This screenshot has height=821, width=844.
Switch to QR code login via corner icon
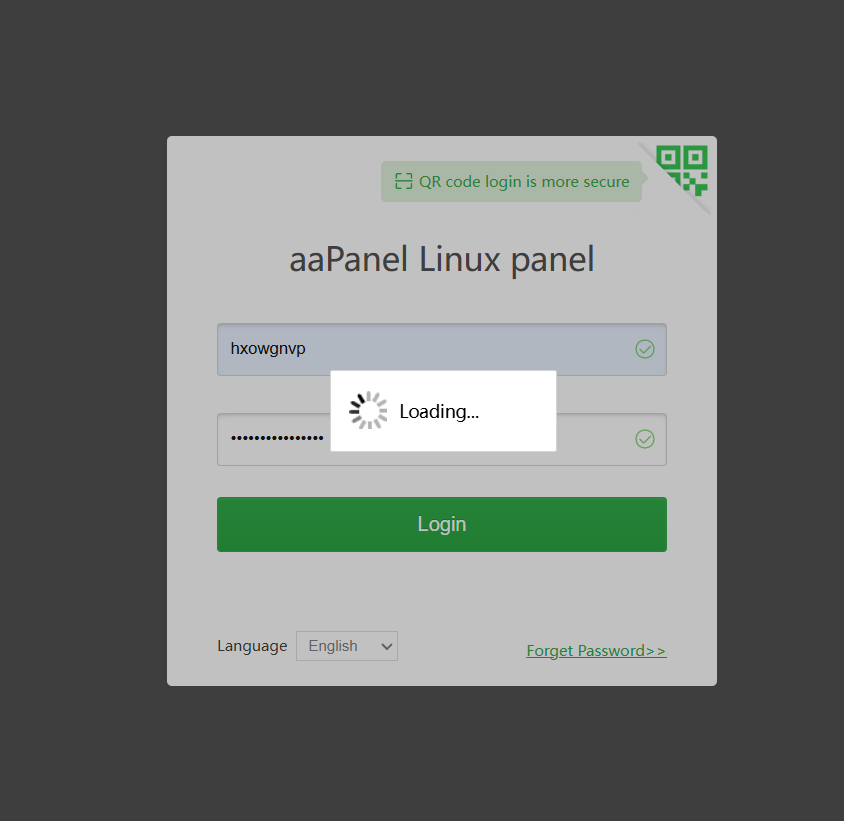coord(681,170)
